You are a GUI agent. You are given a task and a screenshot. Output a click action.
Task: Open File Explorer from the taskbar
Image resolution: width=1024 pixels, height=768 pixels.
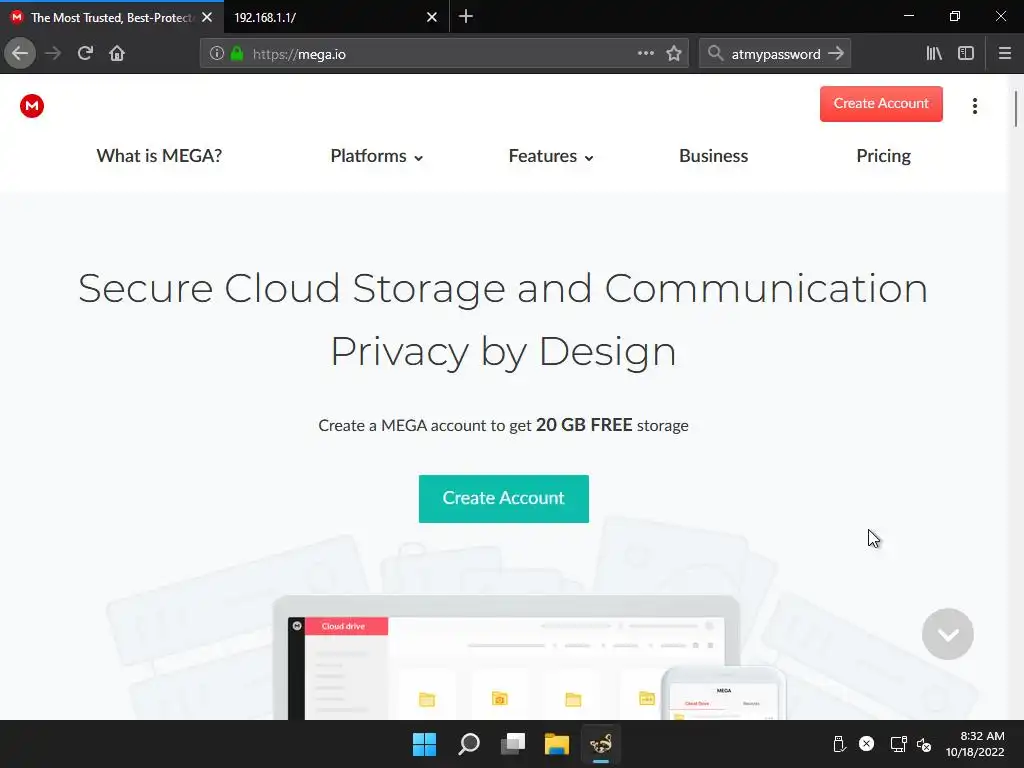pos(557,744)
